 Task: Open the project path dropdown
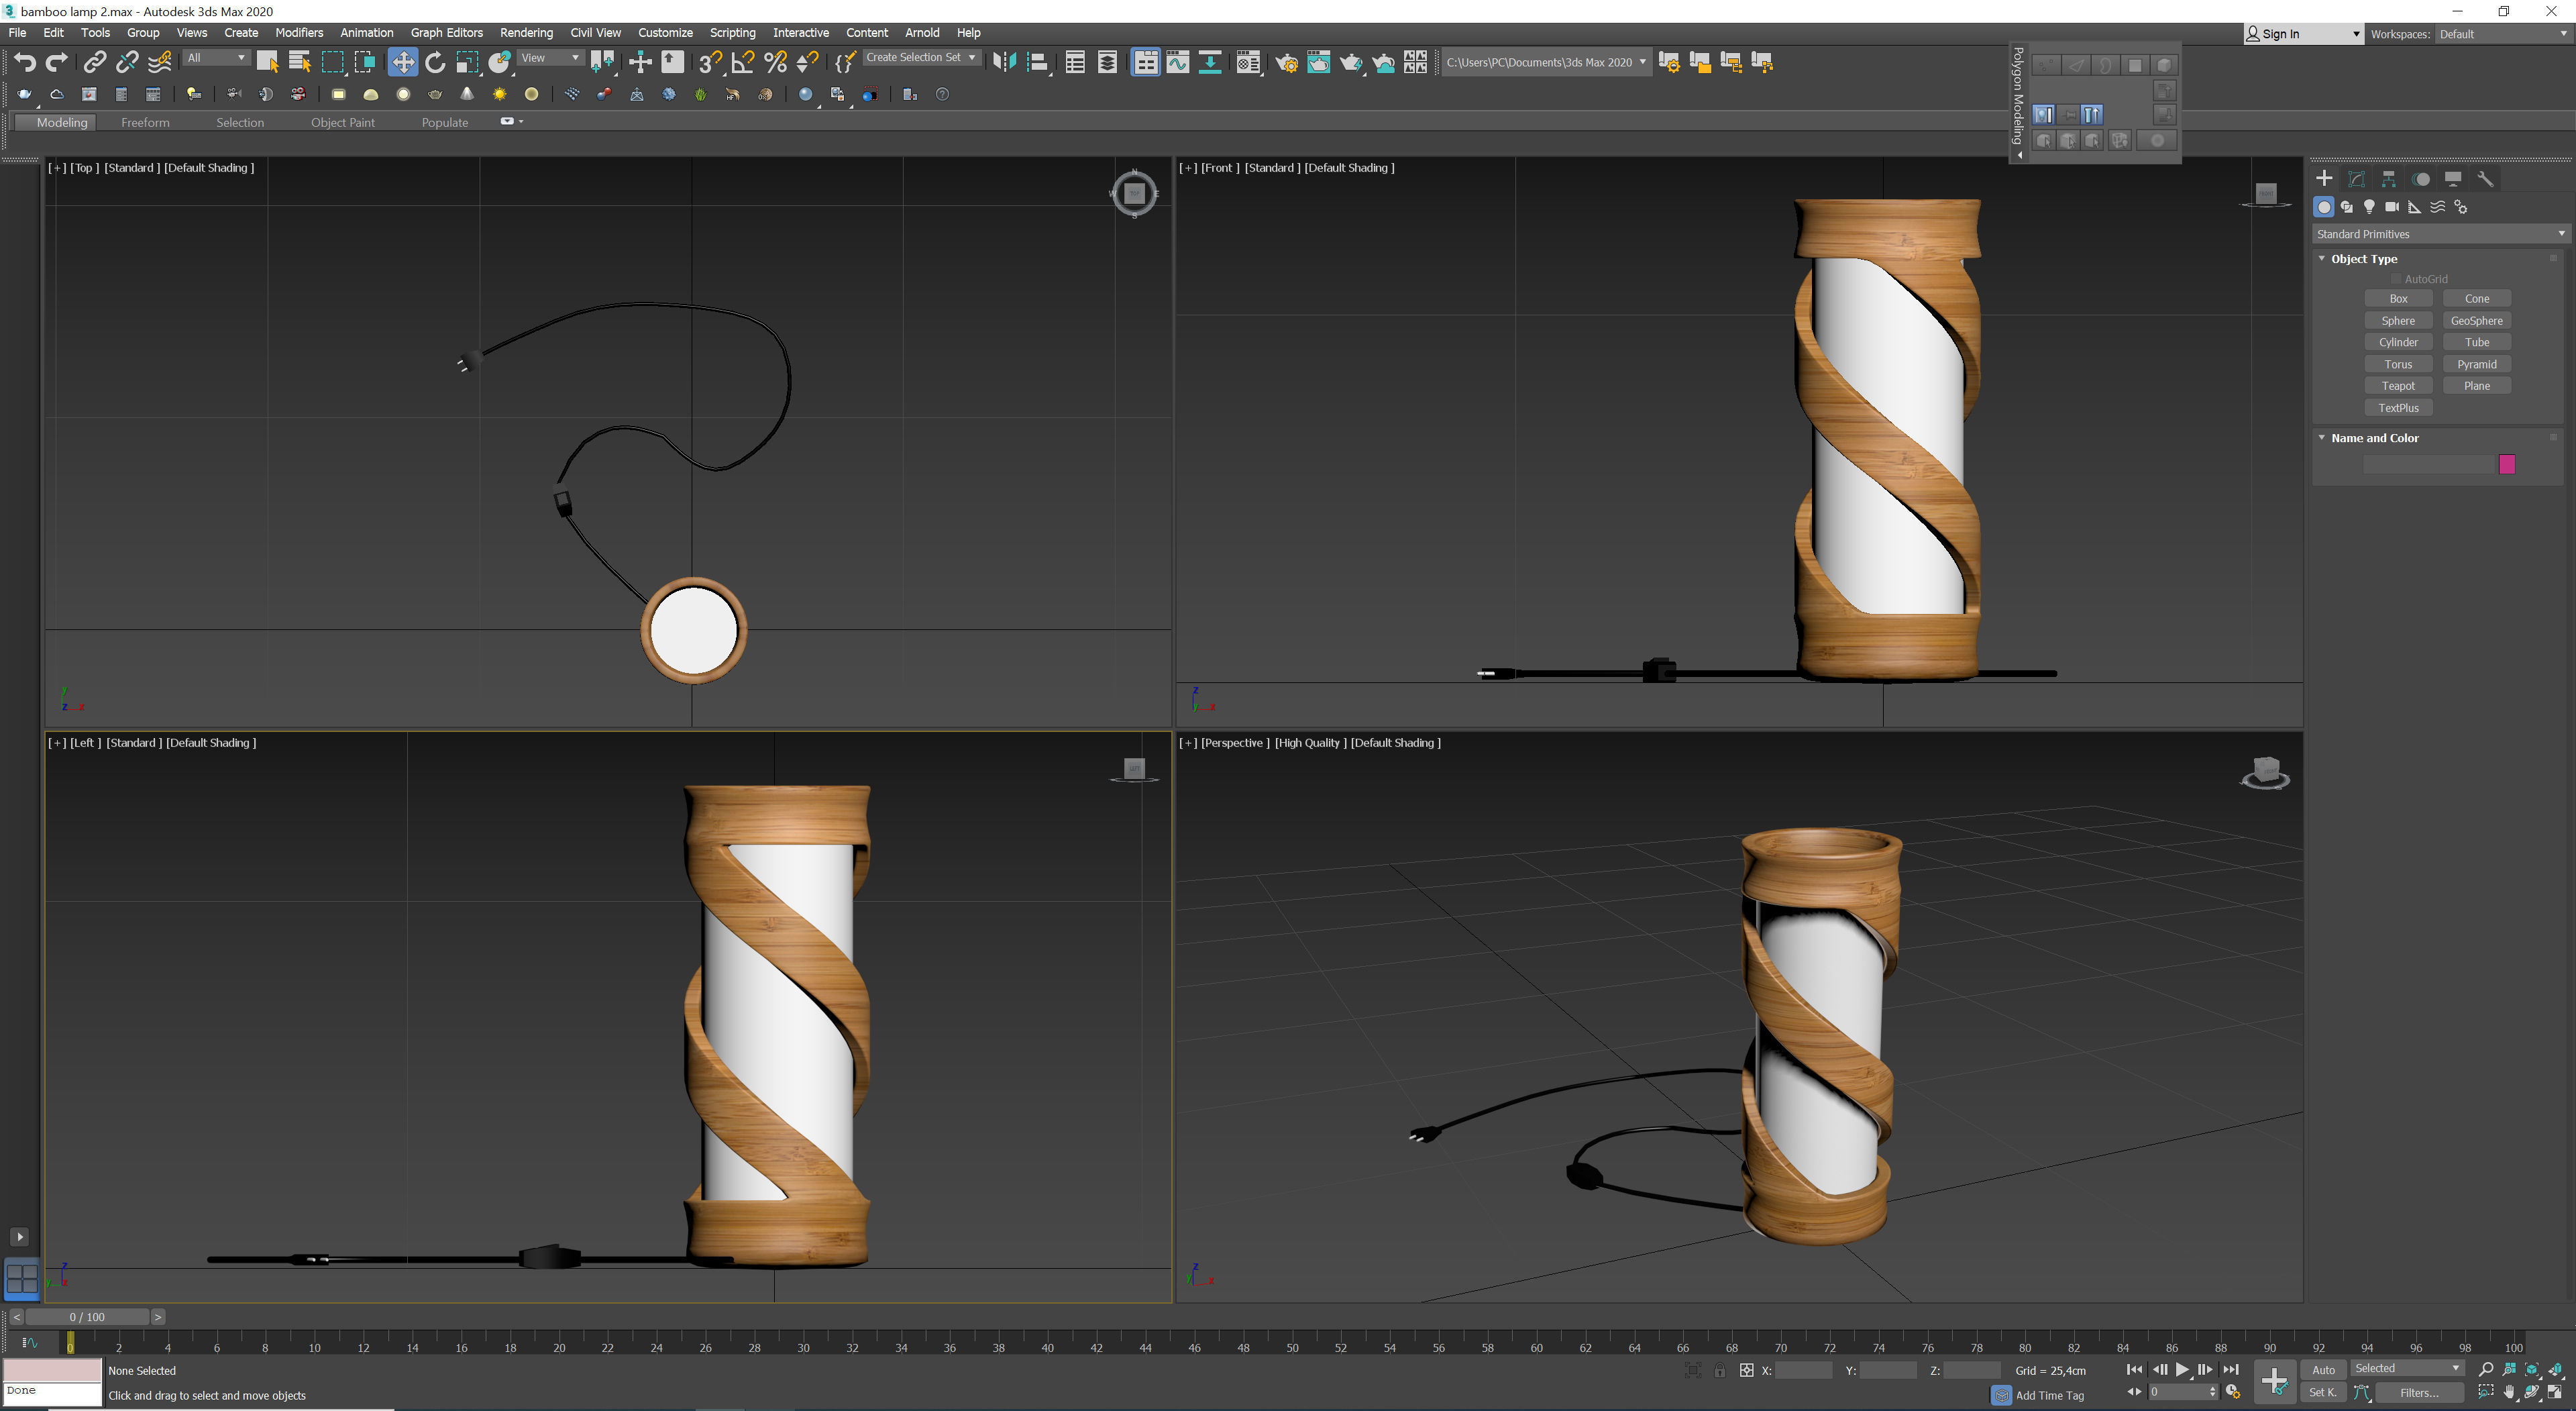tap(1546, 62)
